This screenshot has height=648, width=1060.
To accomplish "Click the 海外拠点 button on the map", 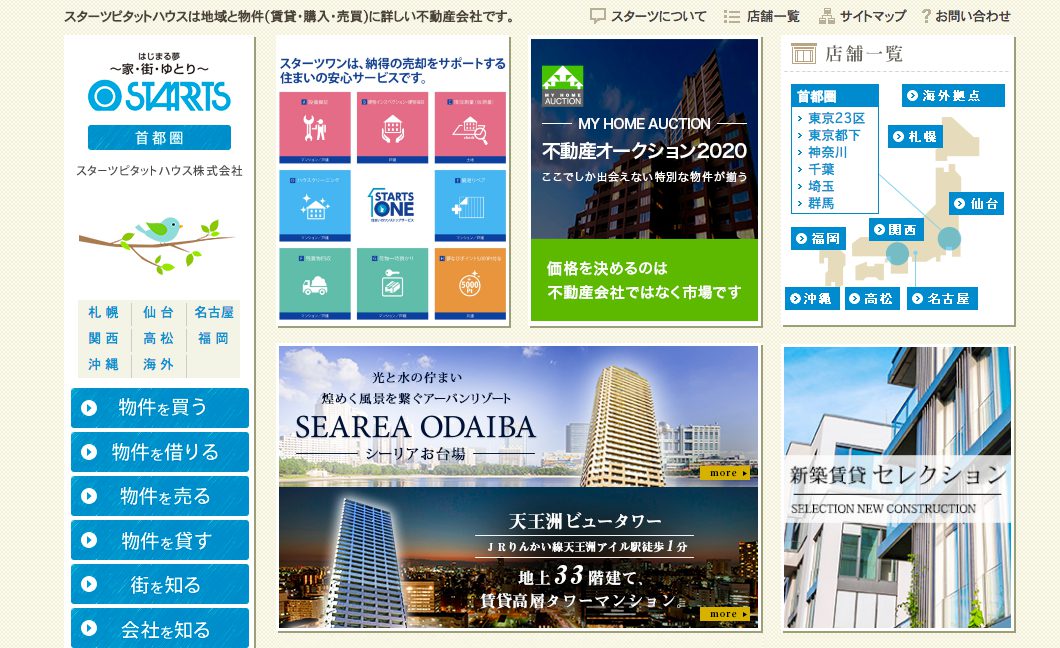I will (940, 96).
